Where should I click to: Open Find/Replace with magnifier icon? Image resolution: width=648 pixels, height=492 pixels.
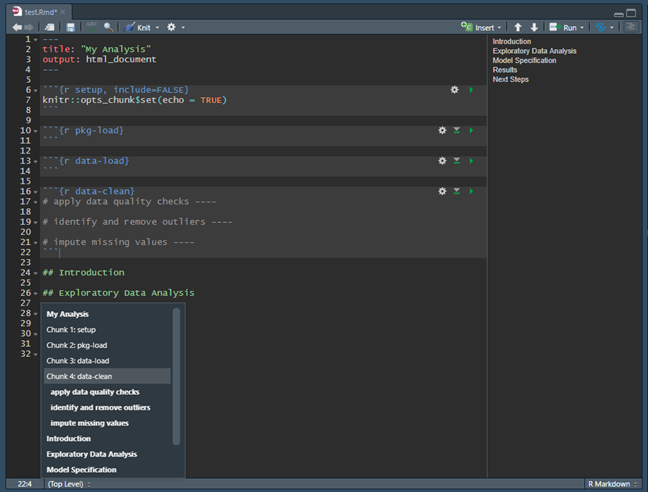coord(108,27)
